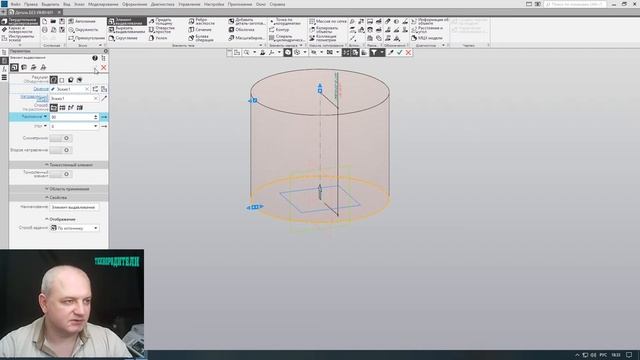Screen dimensions: 640x360
Task: Select first Результат union option icon
Action: click(x=53, y=80)
